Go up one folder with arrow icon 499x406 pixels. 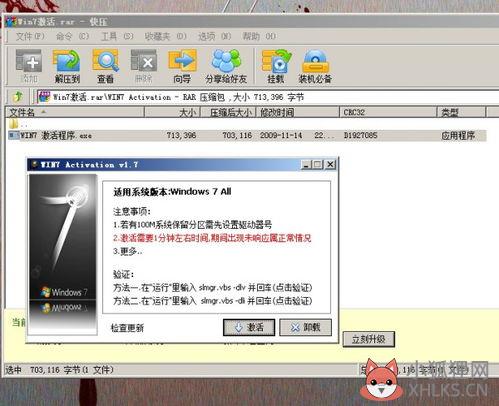(x=18, y=97)
